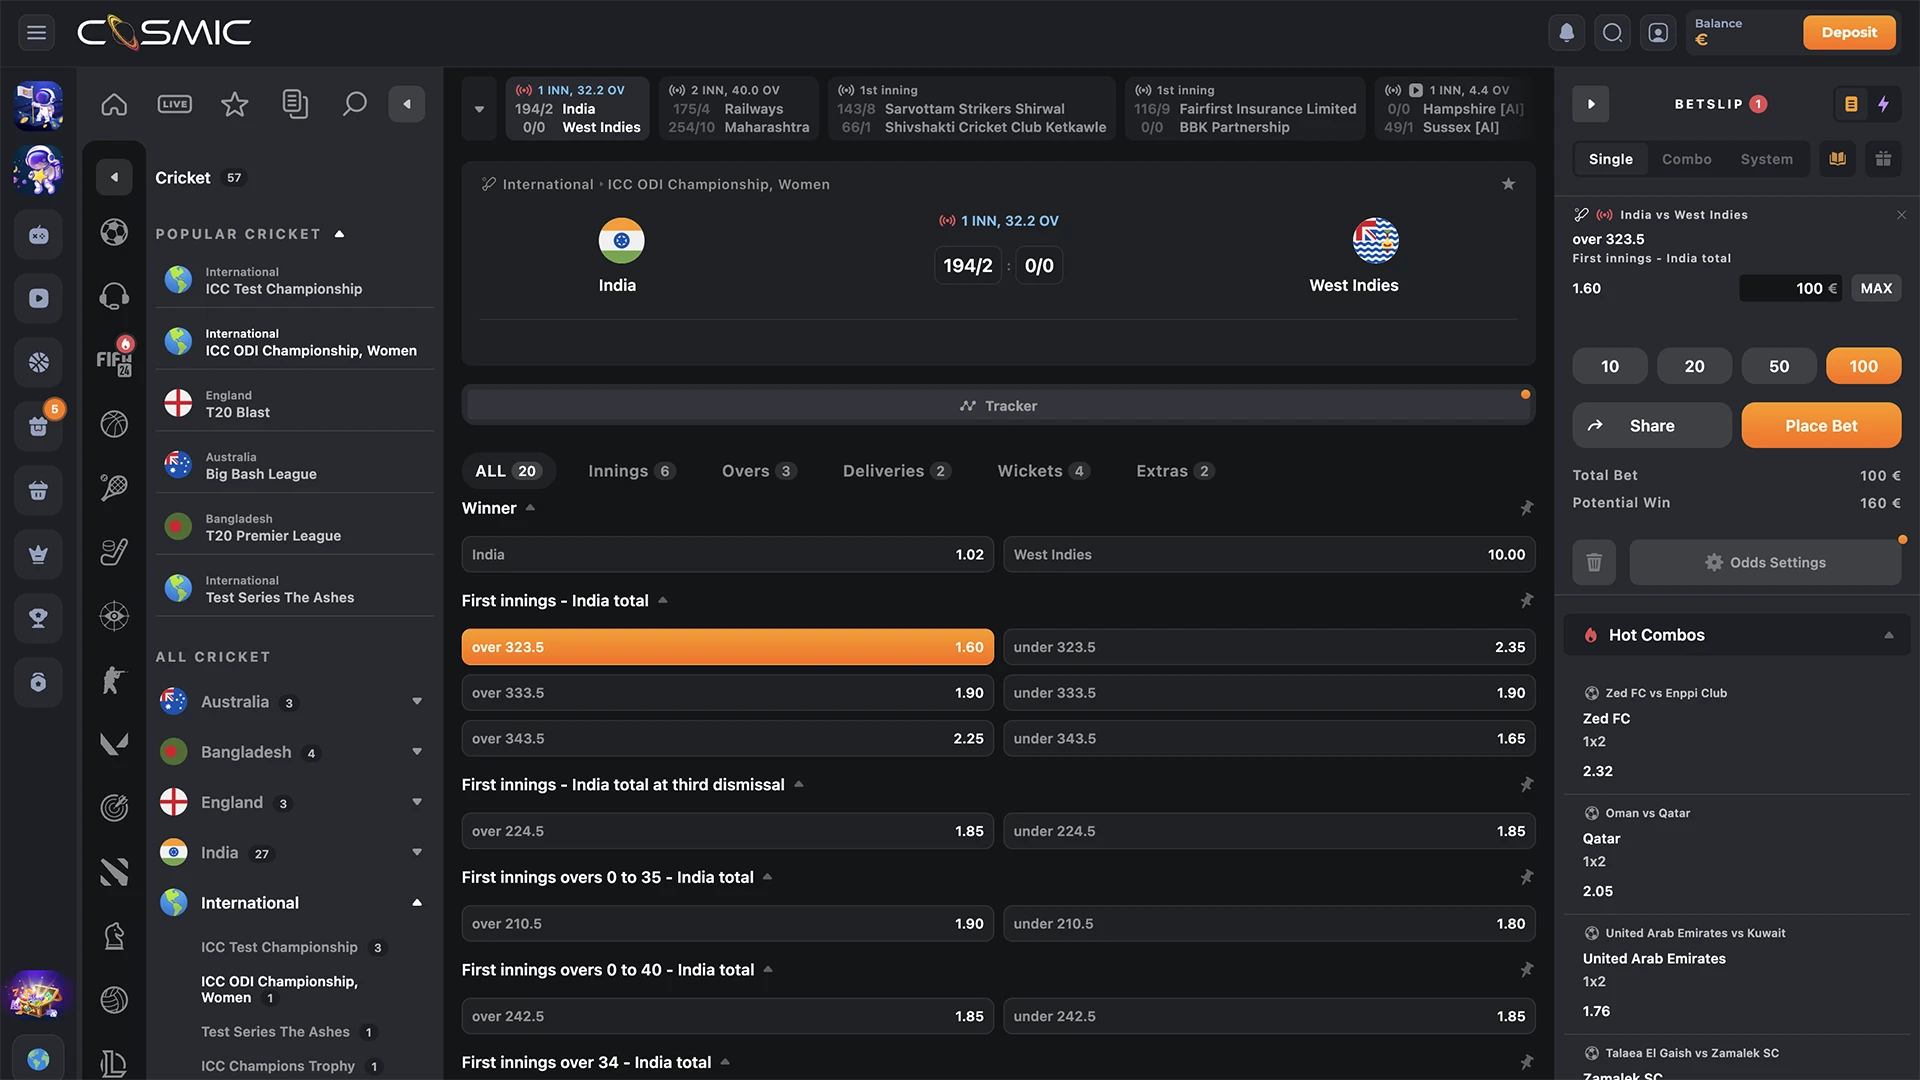Switch to the Overs tab
The height and width of the screenshot is (1080, 1920).
(x=758, y=471)
